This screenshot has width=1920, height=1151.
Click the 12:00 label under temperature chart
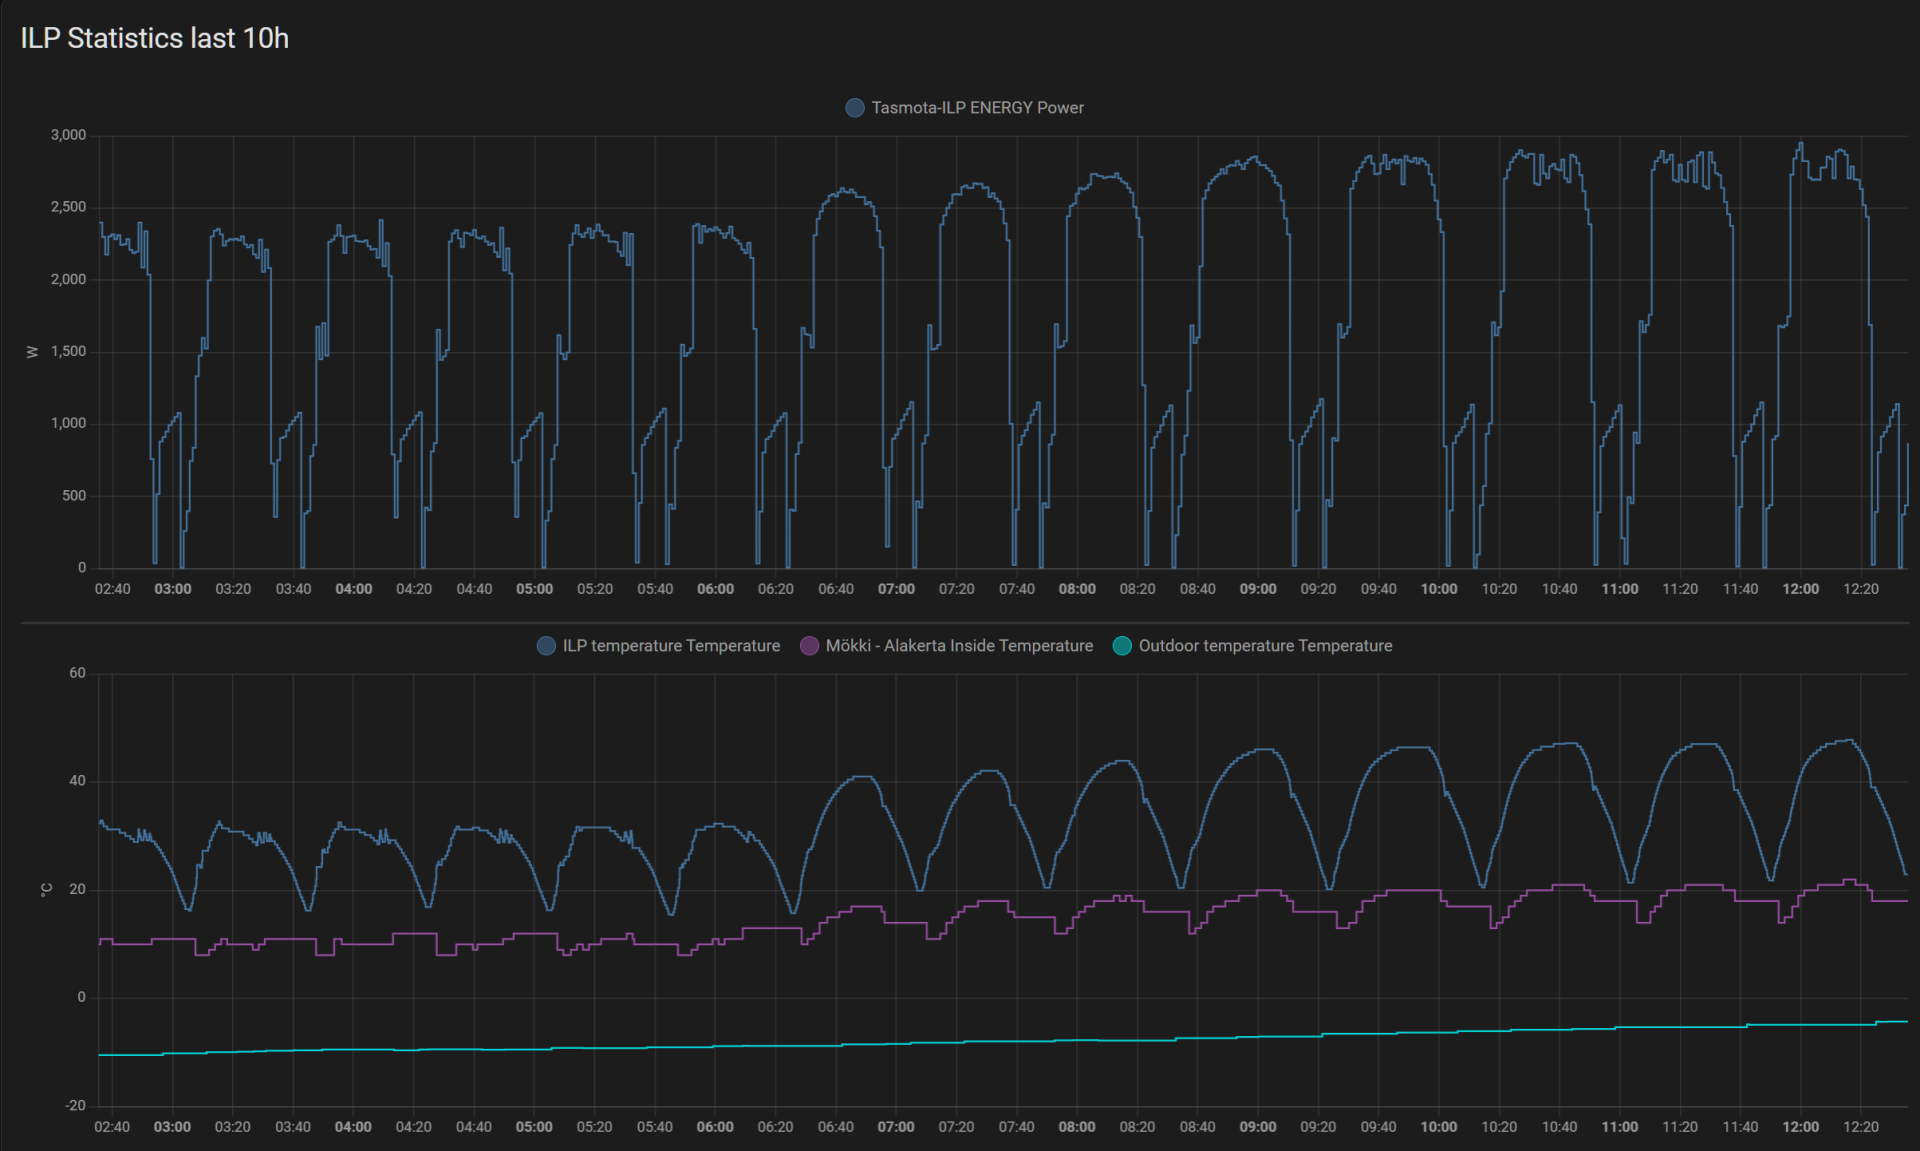click(x=1800, y=1127)
